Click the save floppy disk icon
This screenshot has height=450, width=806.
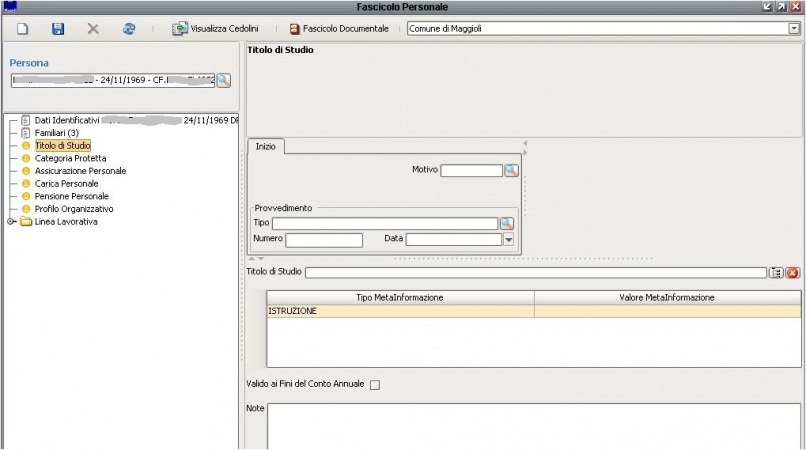click(x=58, y=29)
